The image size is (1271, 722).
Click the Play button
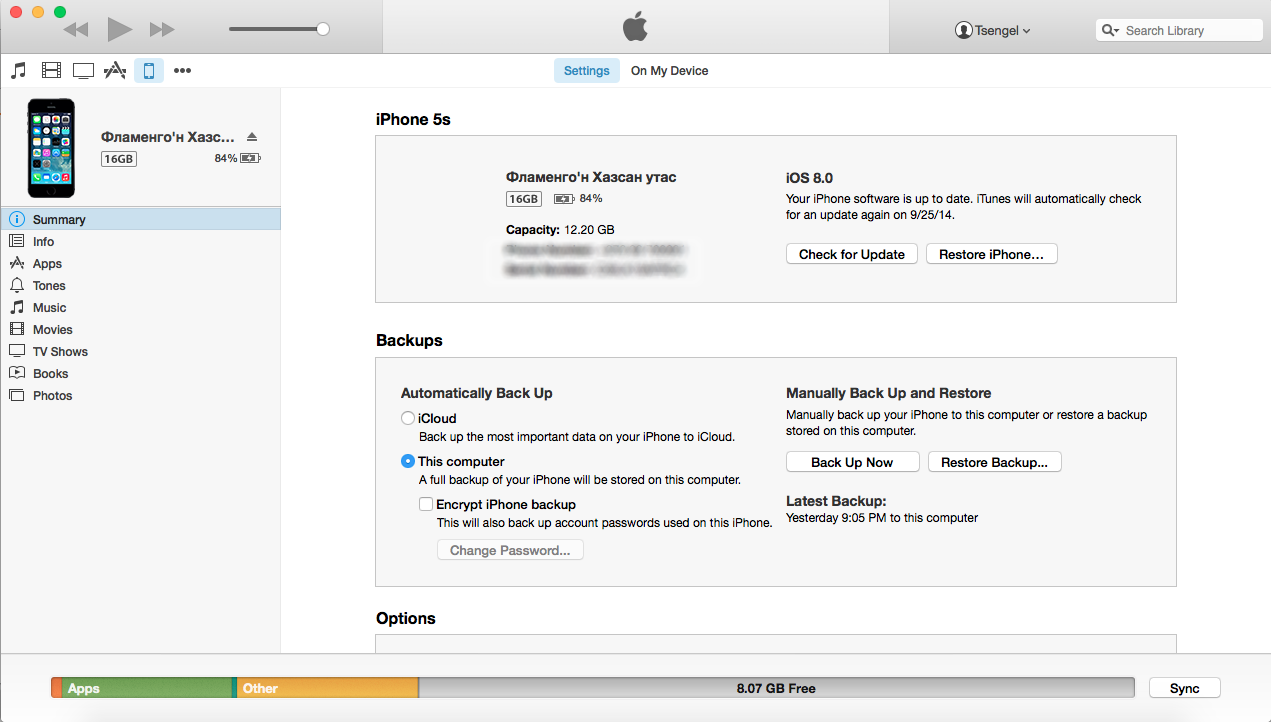(119, 29)
